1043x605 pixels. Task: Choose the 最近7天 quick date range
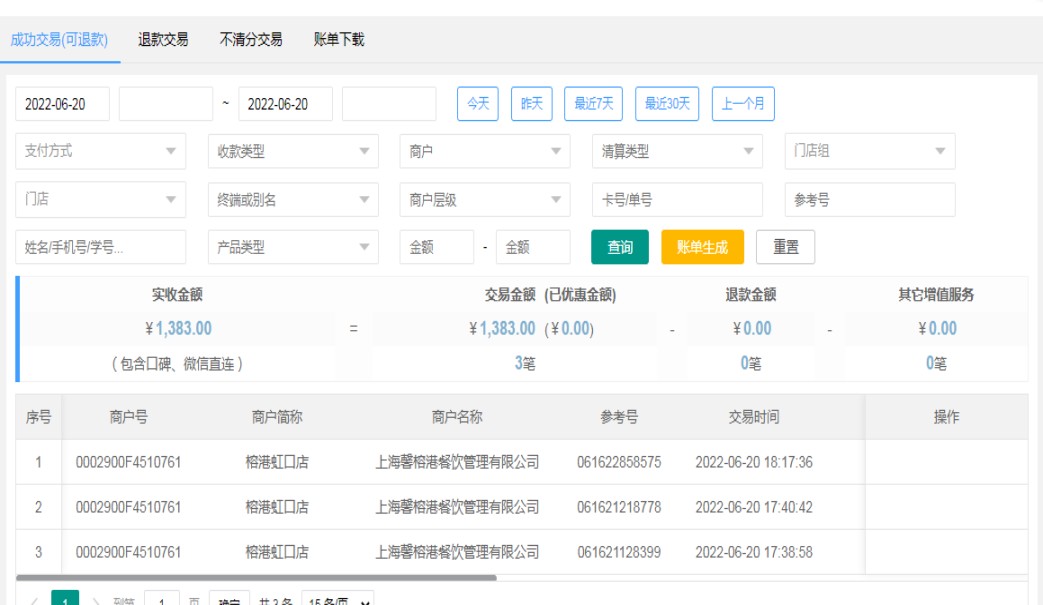tap(594, 104)
